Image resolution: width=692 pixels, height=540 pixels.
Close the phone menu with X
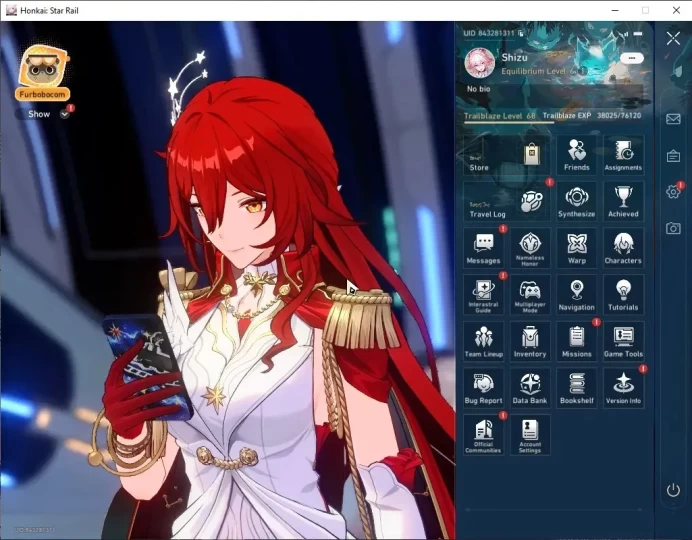[673, 38]
